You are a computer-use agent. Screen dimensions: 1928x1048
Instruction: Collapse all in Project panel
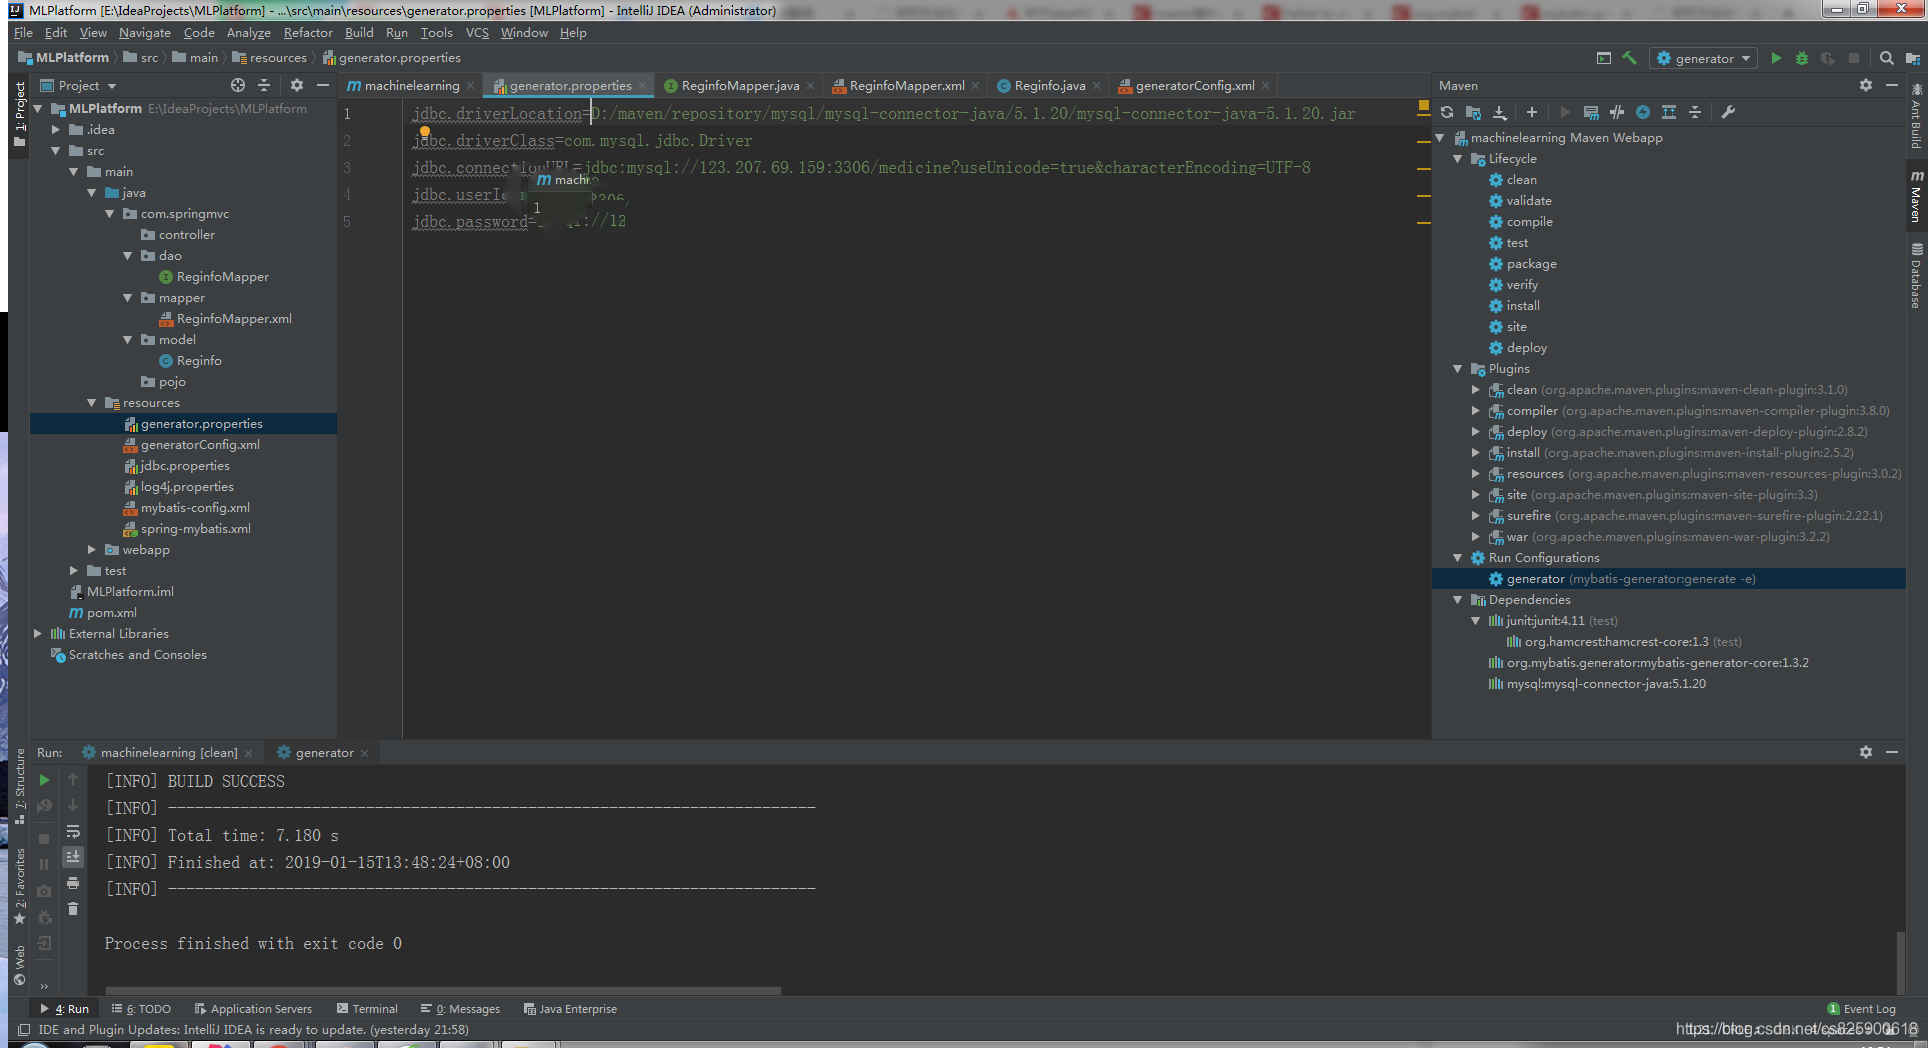[264, 85]
